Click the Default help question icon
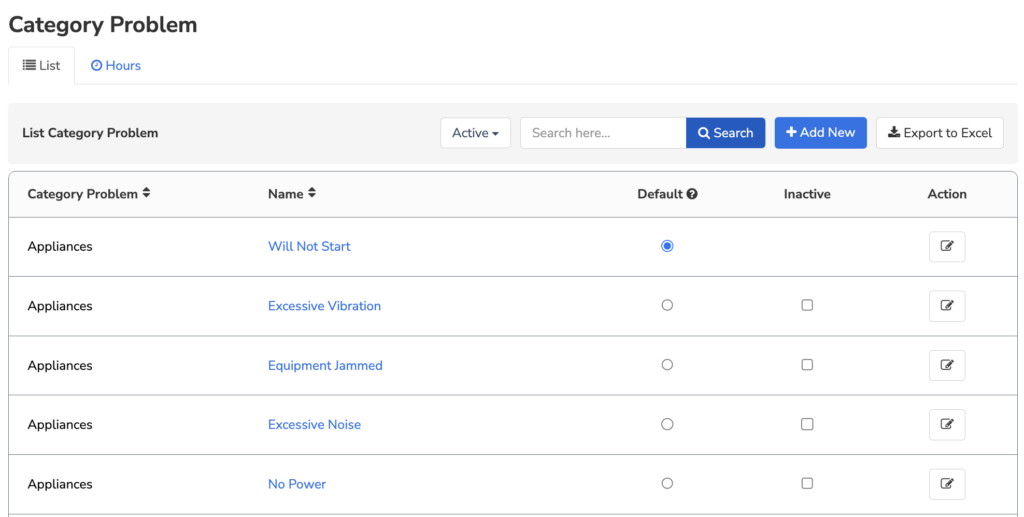 point(692,194)
